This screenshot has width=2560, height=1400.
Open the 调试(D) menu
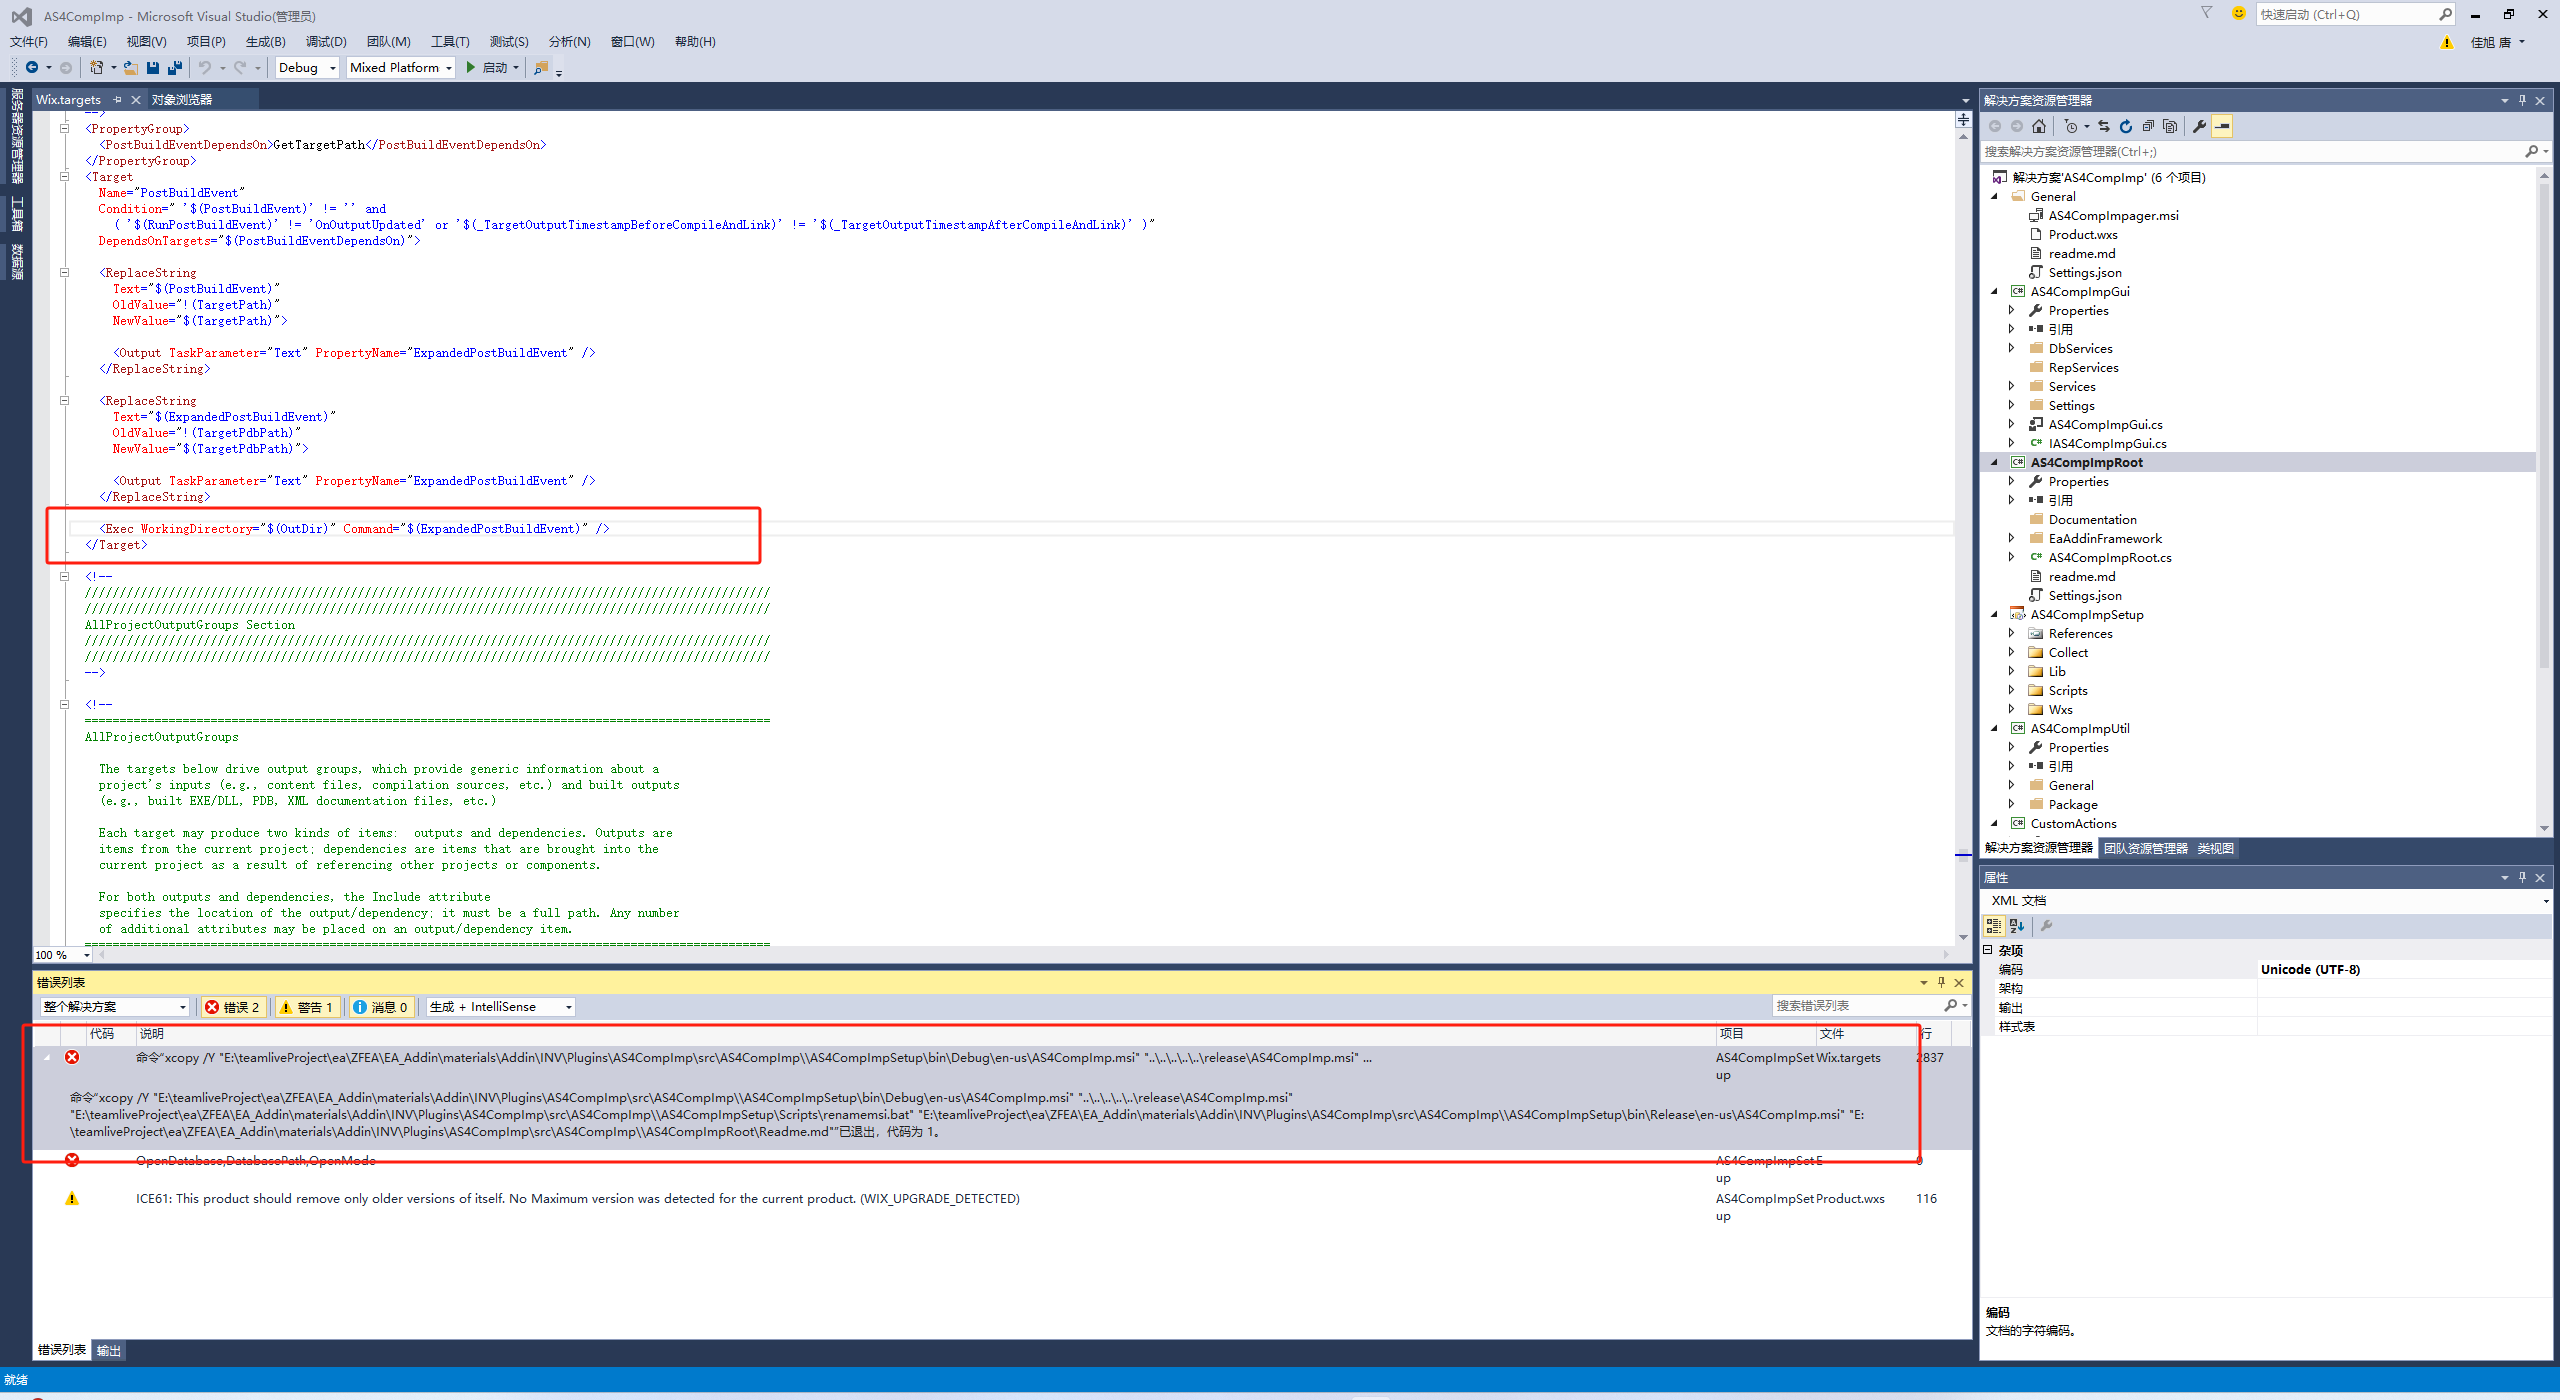[326, 42]
